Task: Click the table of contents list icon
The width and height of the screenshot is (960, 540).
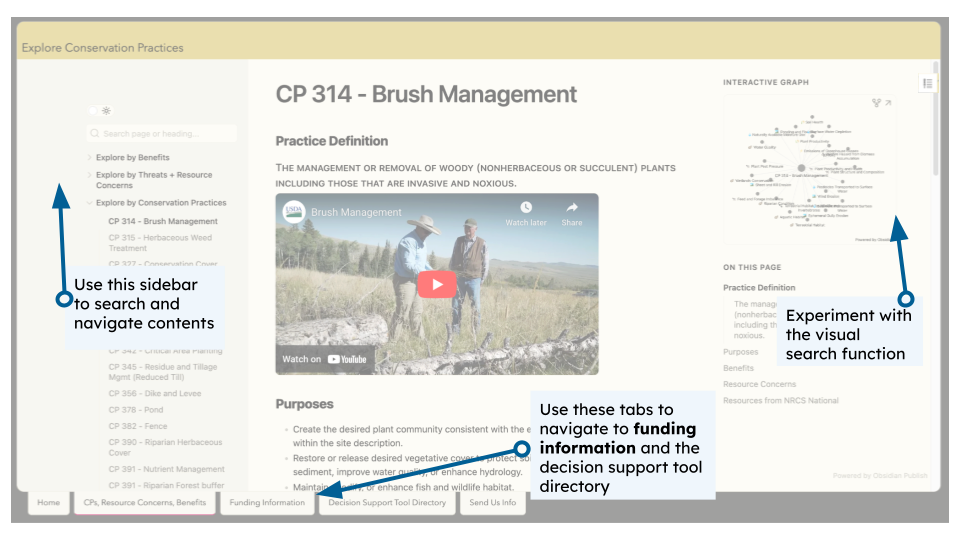Action: [927, 83]
